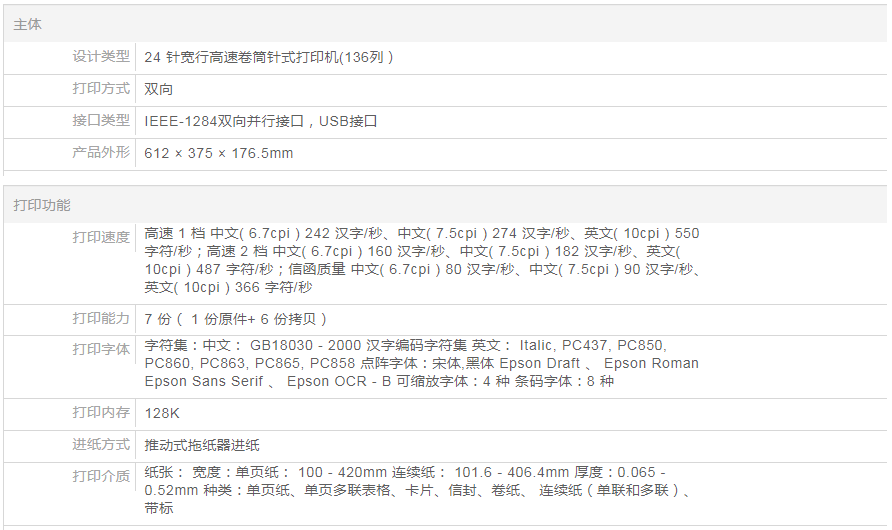Select the IEEE-1284双向并行接口 value text
The image size is (892, 530).
224,121
